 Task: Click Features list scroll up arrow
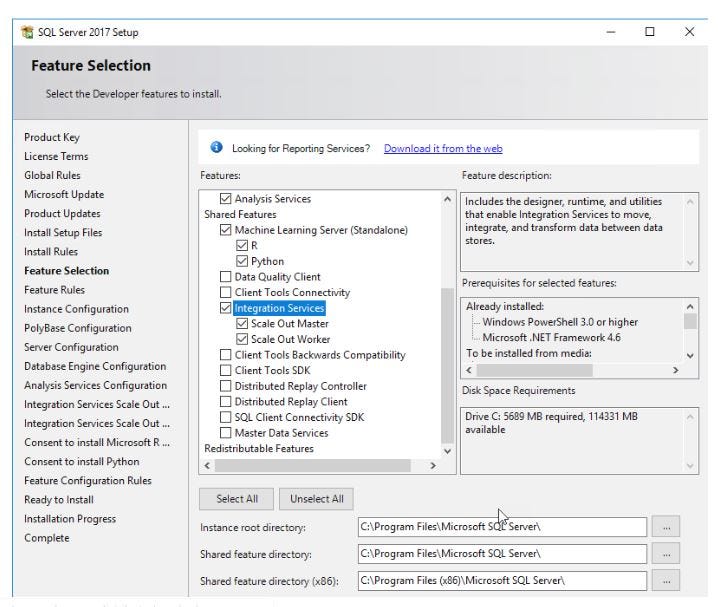[447, 199]
